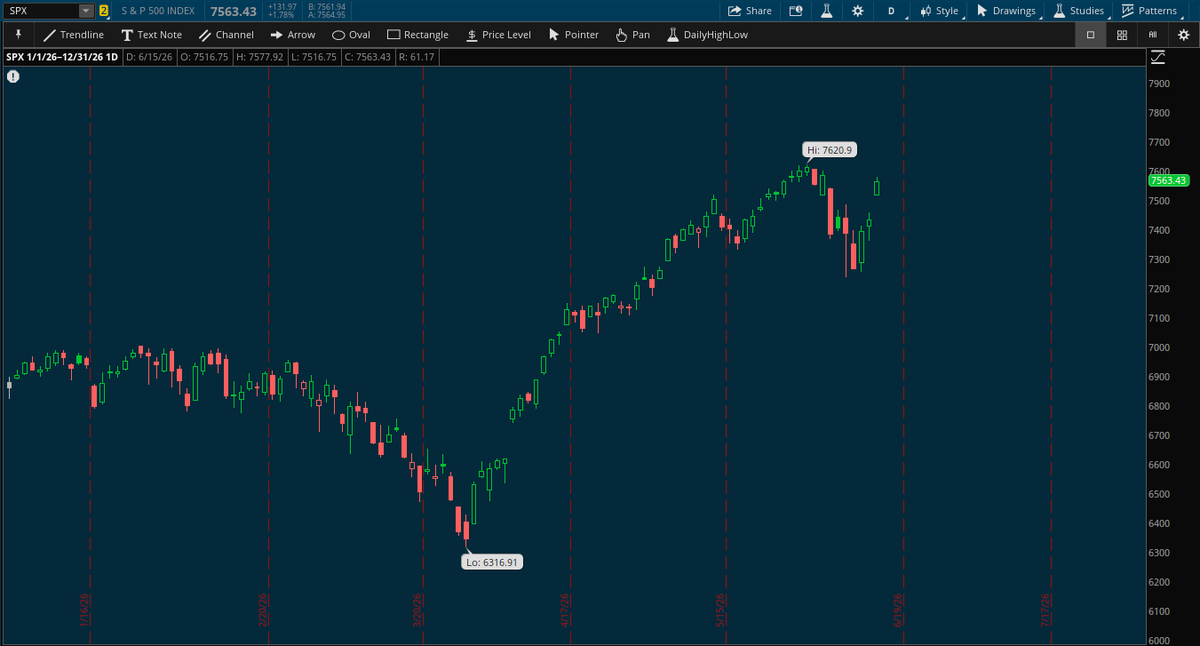1200x646 pixels.
Task: Click the flask icon in top bar
Action: [827, 11]
